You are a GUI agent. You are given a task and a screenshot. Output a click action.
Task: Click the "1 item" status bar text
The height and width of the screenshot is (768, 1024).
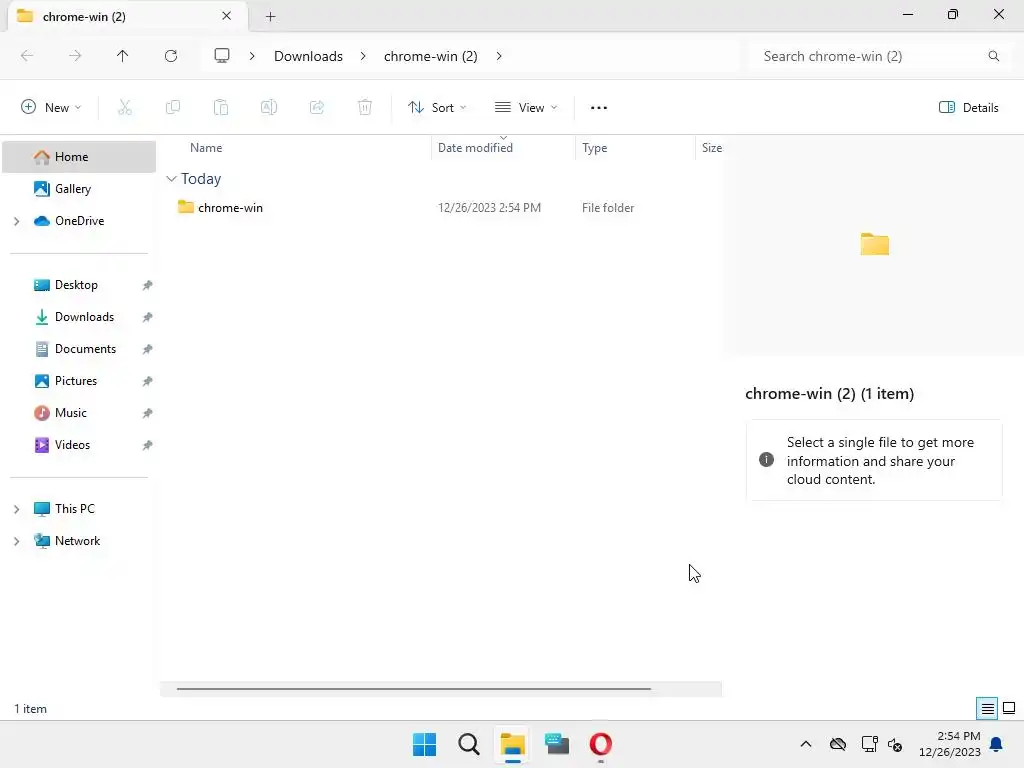[x=31, y=709]
